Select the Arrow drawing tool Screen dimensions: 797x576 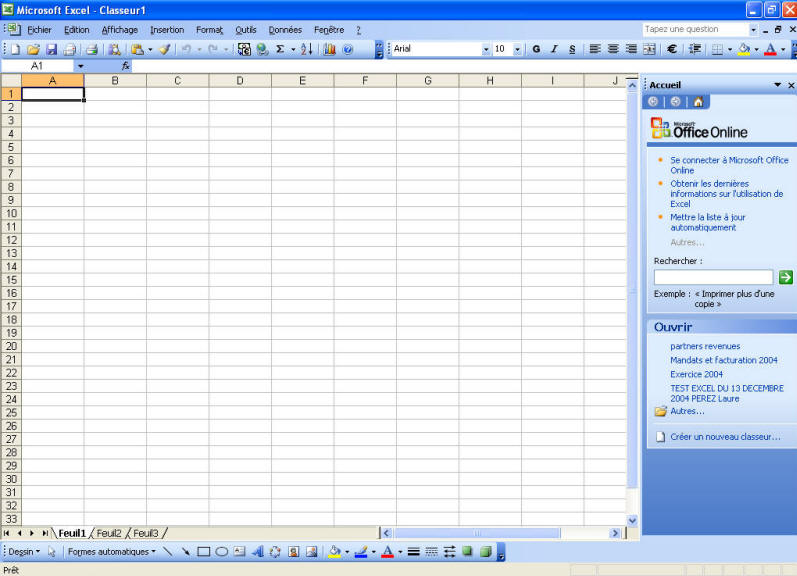[186, 552]
